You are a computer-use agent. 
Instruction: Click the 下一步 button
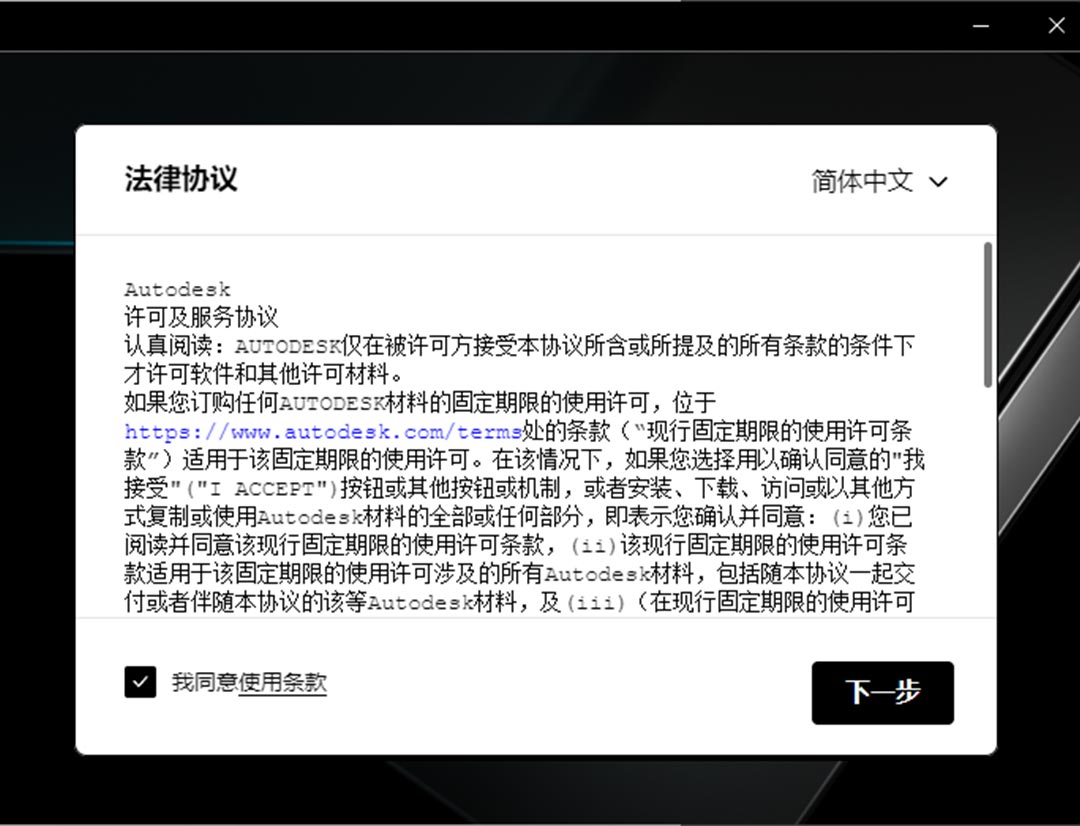tap(882, 692)
